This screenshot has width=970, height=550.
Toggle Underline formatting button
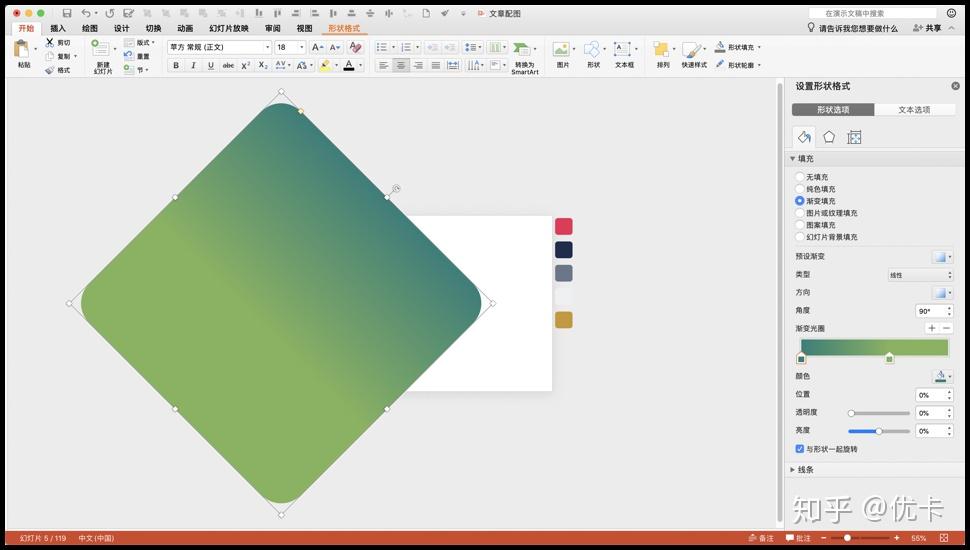[211, 65]
